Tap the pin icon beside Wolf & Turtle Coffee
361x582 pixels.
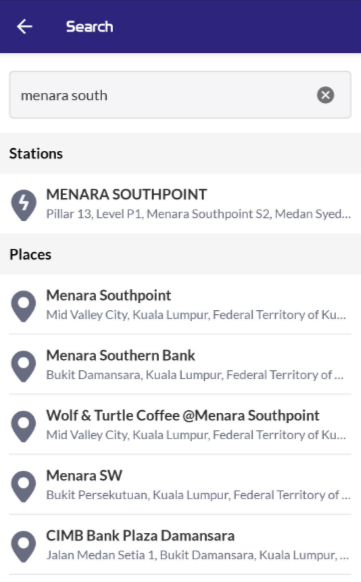click(24, 426)
